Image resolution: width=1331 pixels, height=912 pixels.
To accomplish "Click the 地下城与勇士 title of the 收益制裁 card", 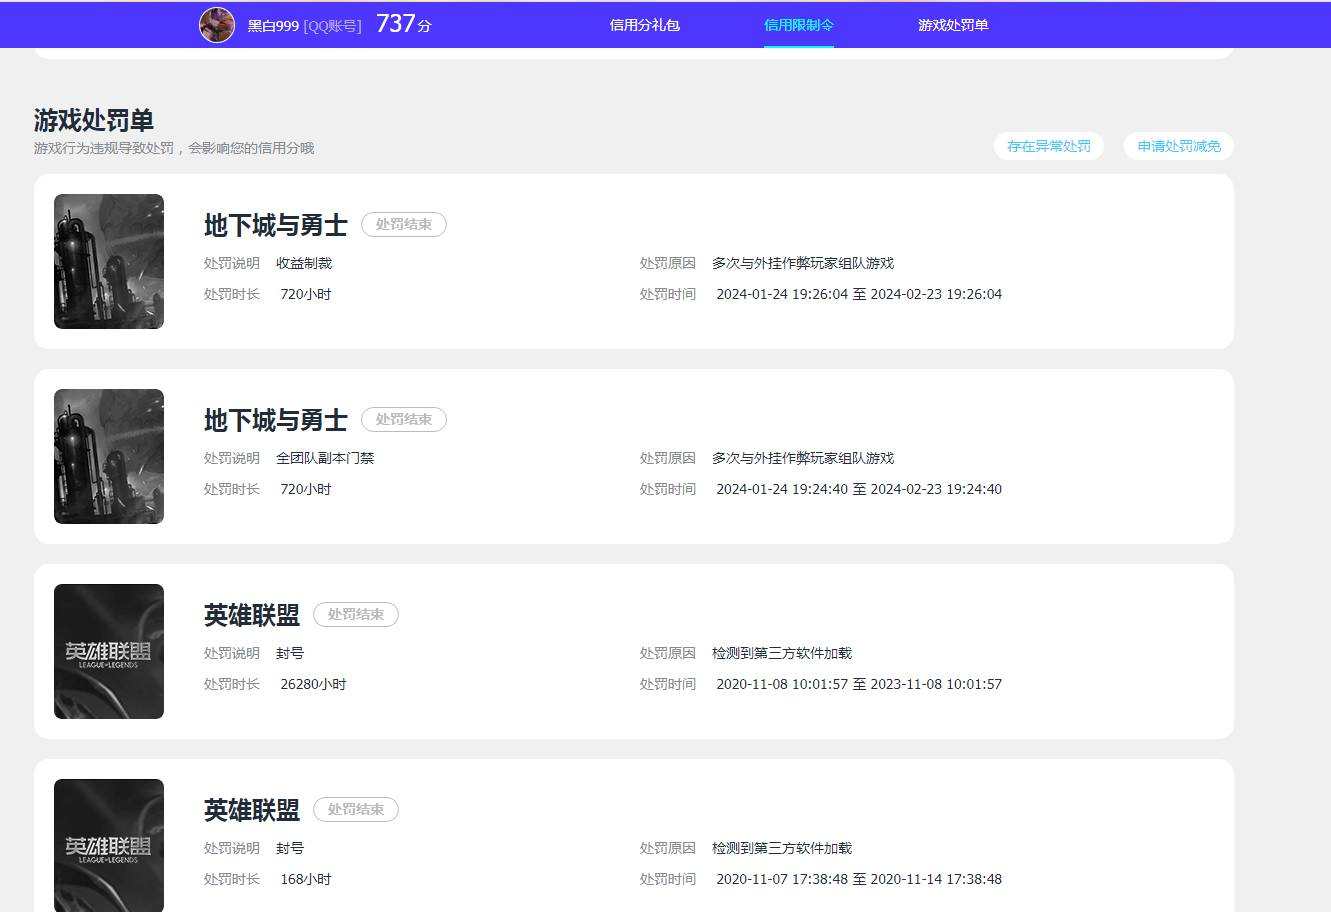I will [x=276, y=225].
